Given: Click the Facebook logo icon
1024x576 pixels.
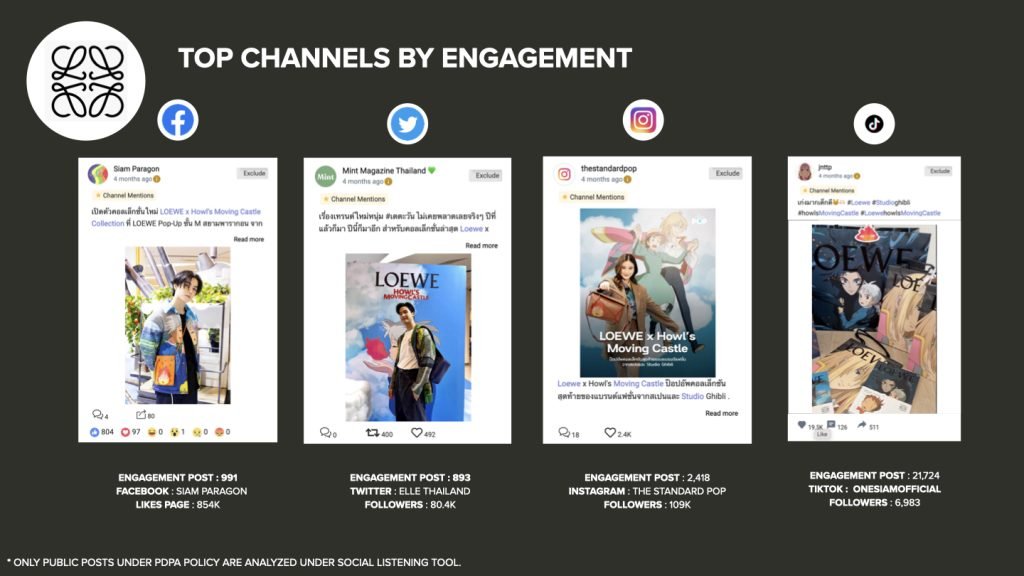Looking at the screenshot, I should click(178, 120).
